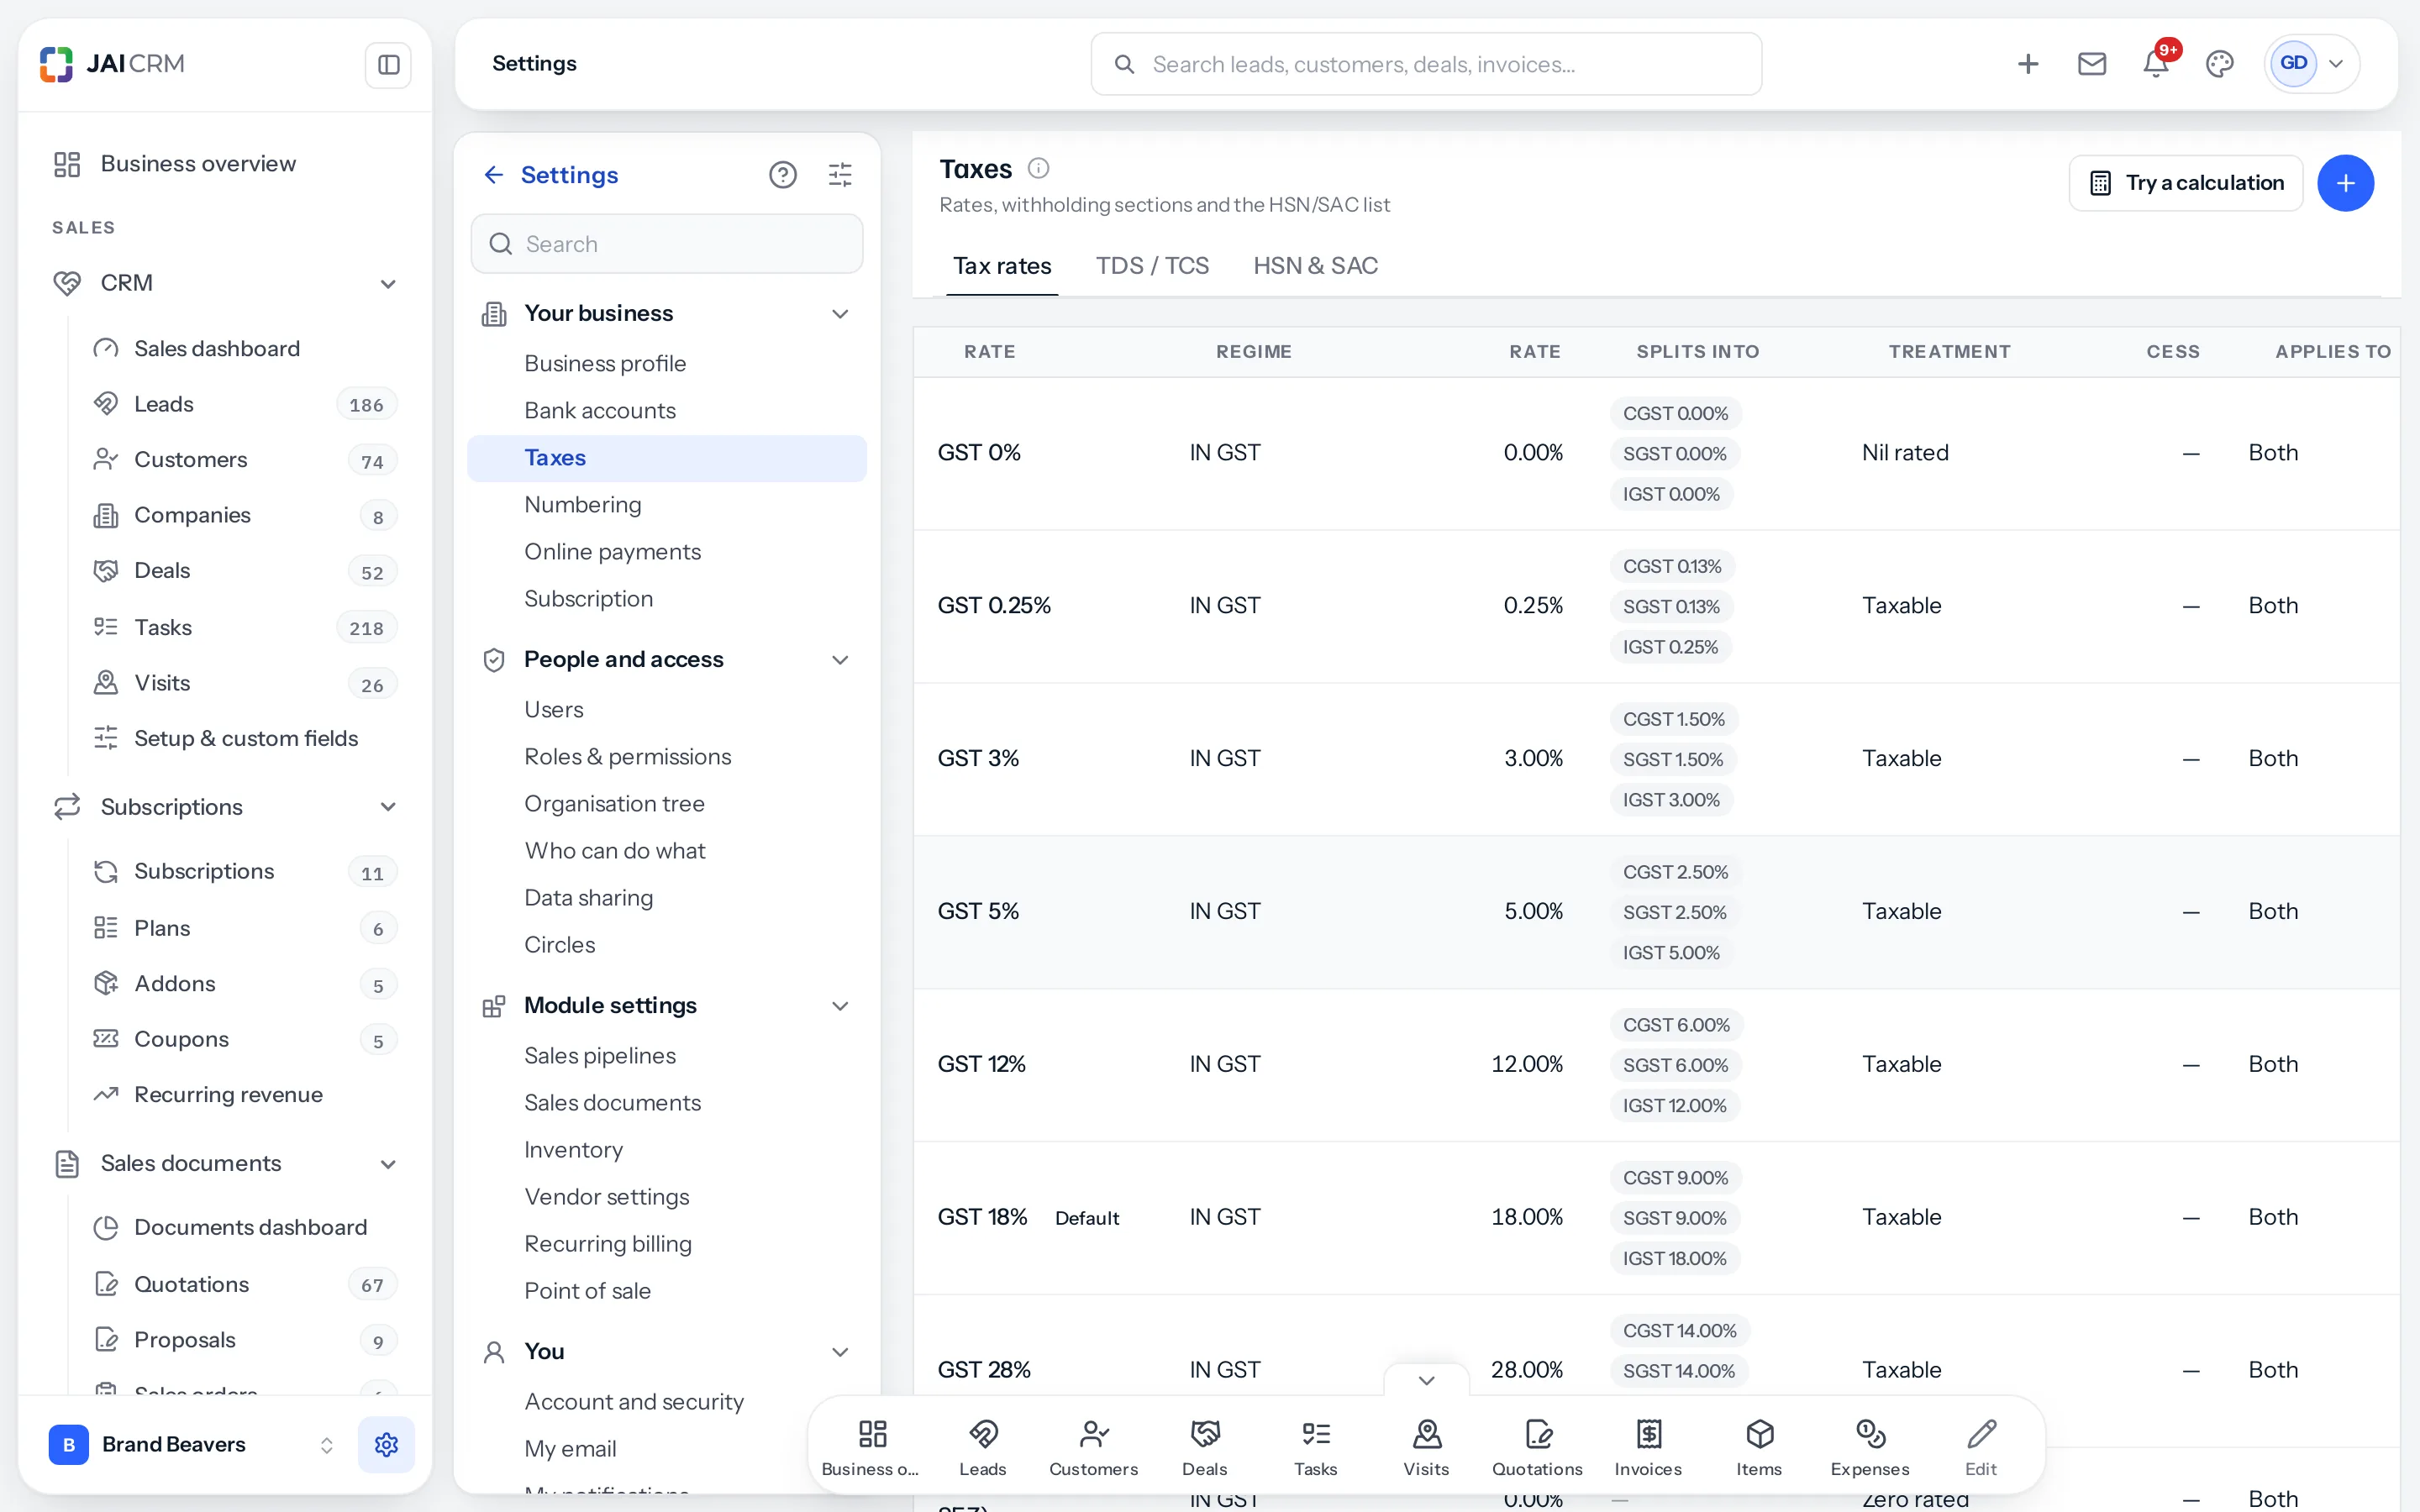This screenshot has width=2420, height=1512.
Task: Open Business overview in sidebar
Action: coord(226,164)
